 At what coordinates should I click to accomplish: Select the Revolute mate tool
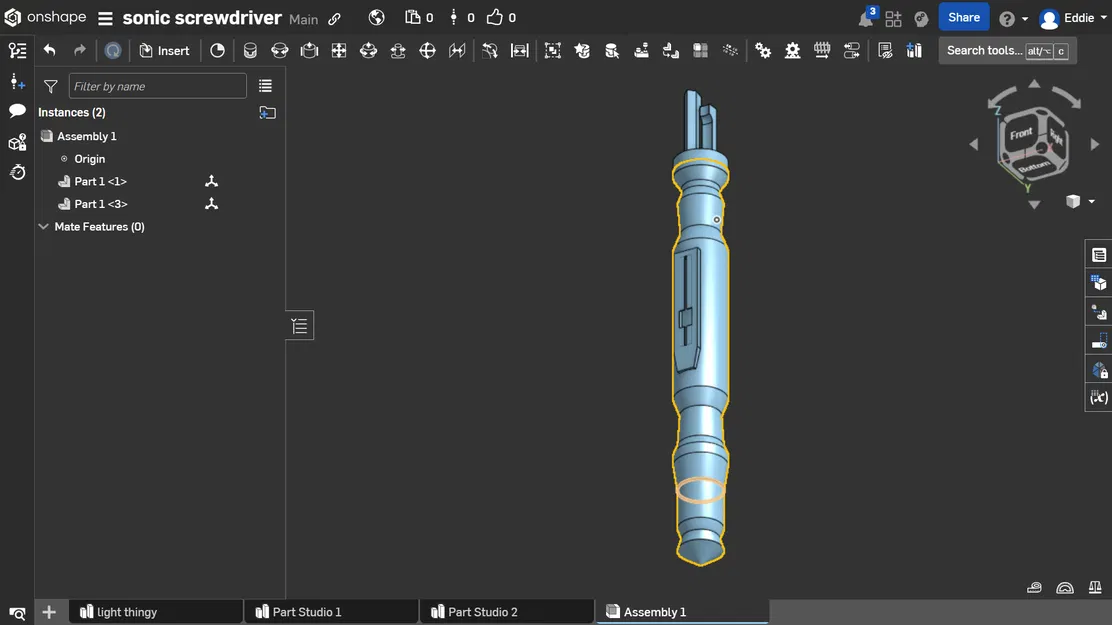pyautogui.click(x=280, y=50)
